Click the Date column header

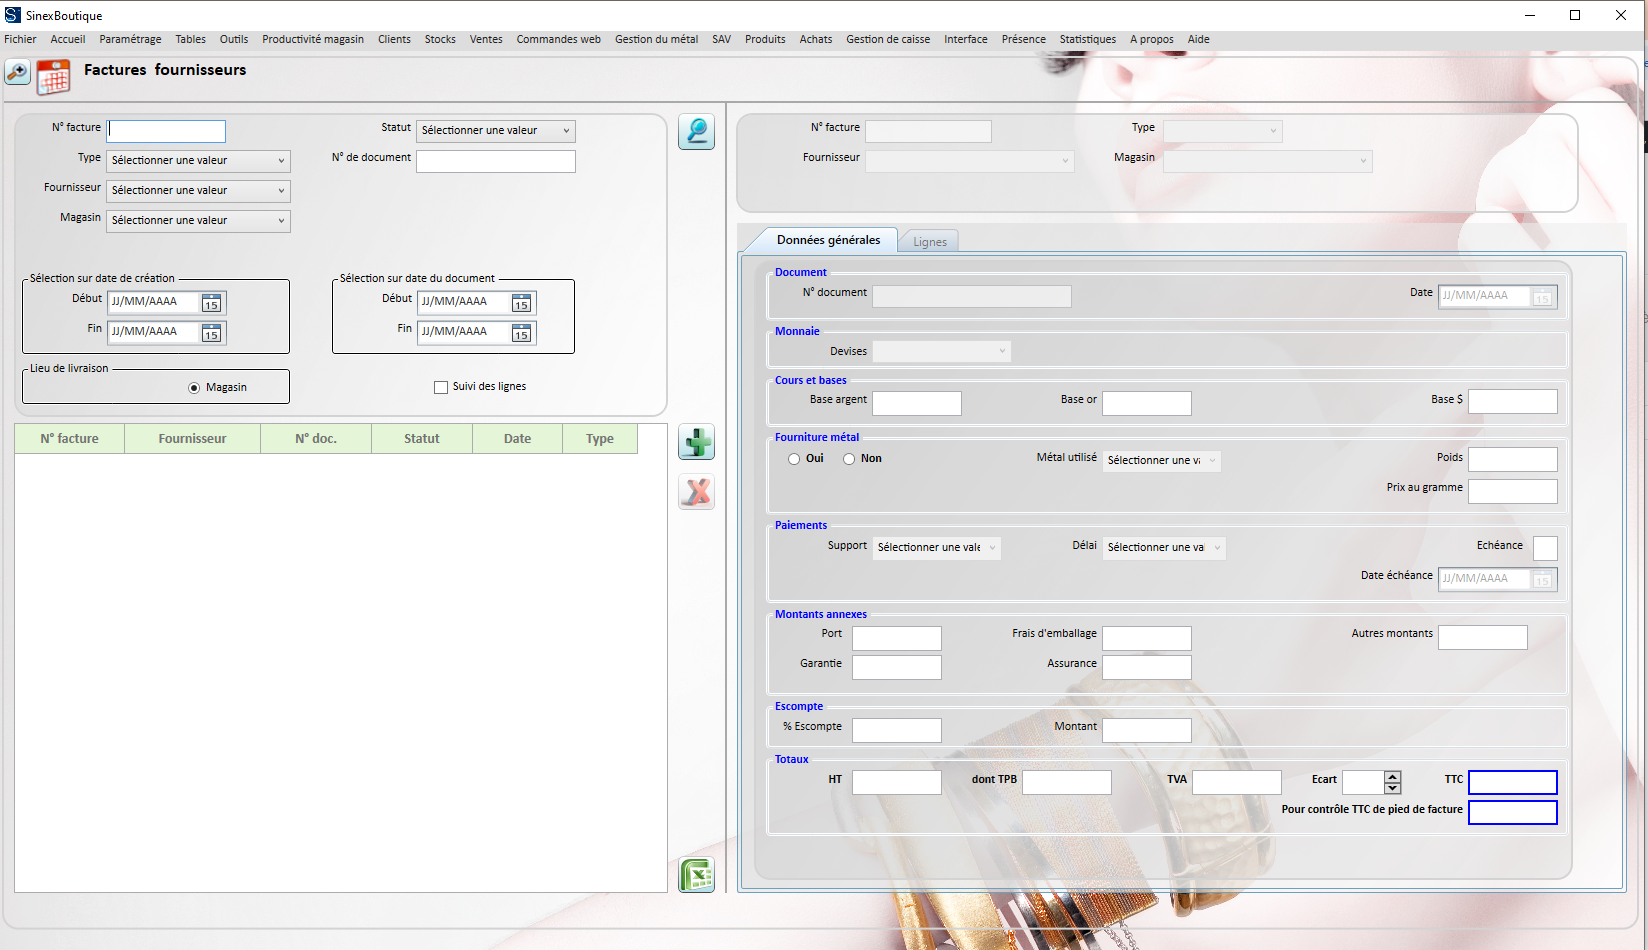pyautogui.click(x=517, y=439)
